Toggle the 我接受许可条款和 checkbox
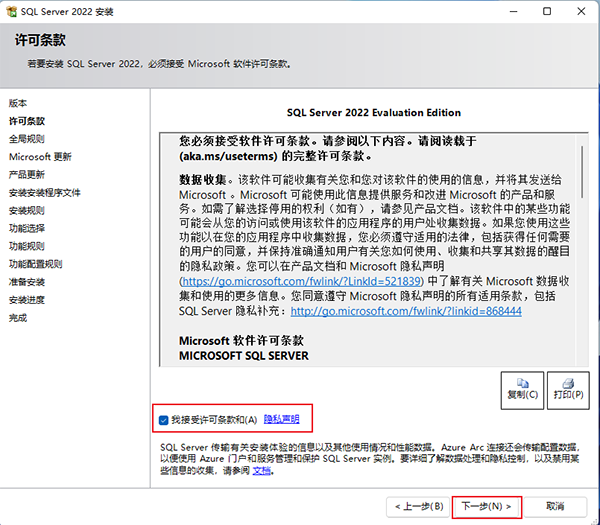Image resolution: width=600 pixels, height=525 pixels. coord(163,420)
